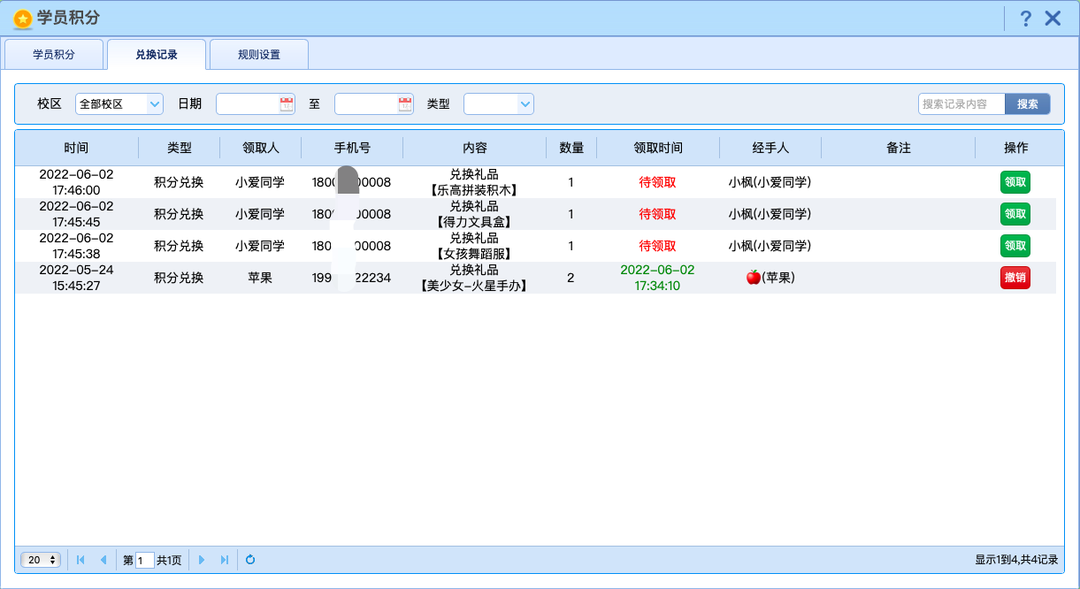Switch to the 学员积分 tab
The height and width of the screenshot is (589, 1080).
pos(54,54)
